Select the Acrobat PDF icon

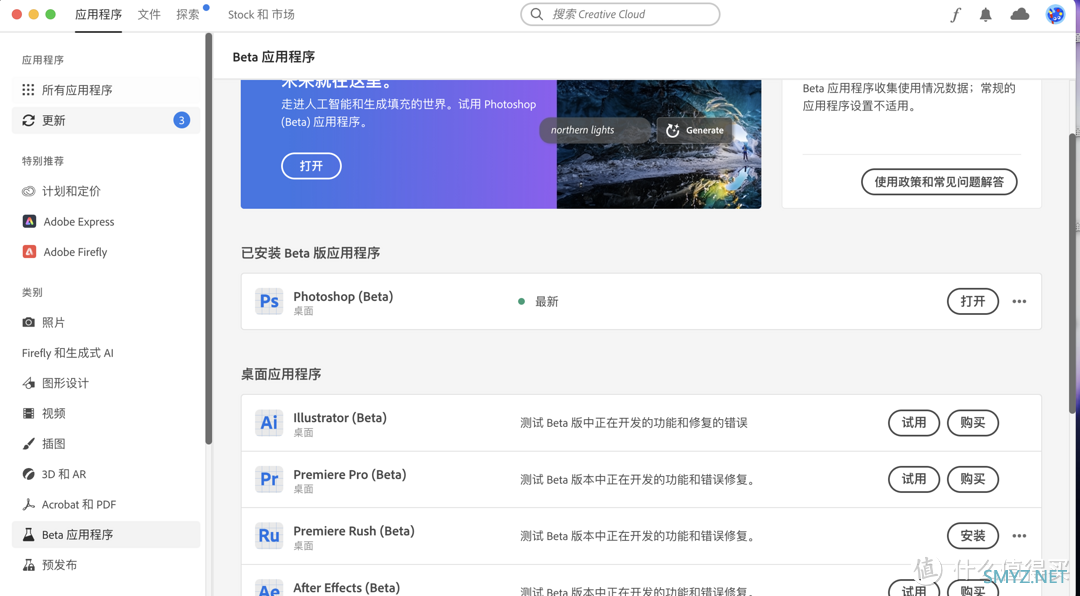[x=28, y=504]
